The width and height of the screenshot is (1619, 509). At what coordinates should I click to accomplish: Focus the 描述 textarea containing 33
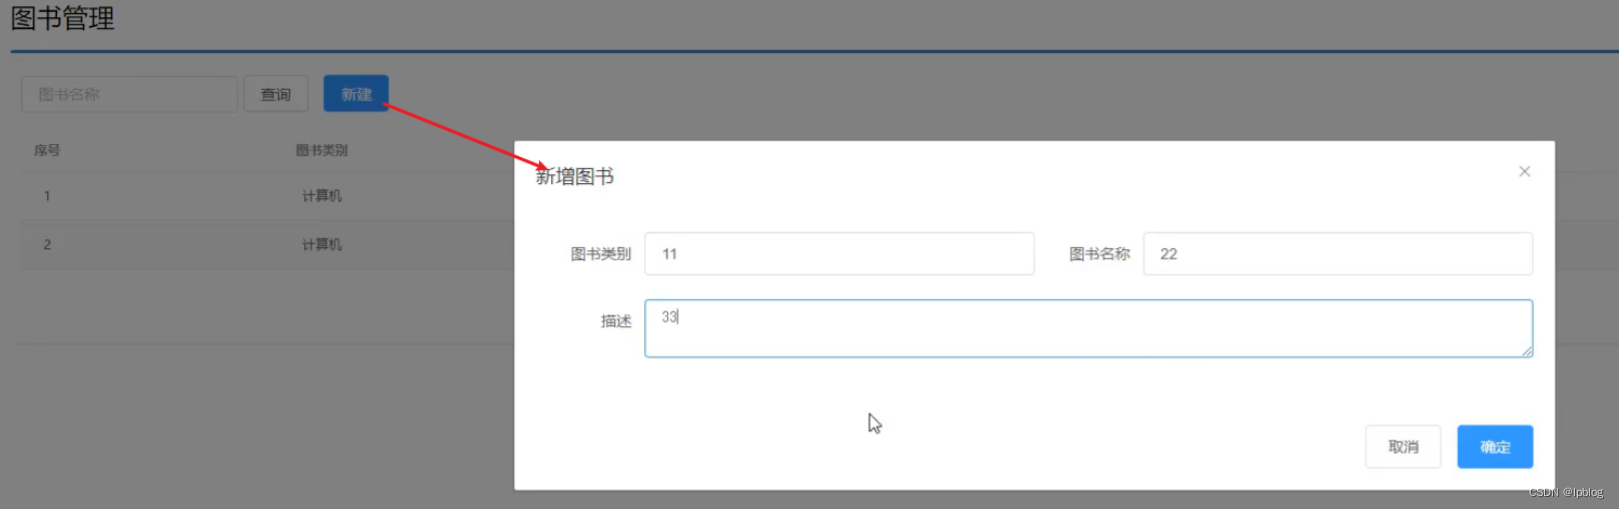pyautogui.click(x=1088, y=328)
